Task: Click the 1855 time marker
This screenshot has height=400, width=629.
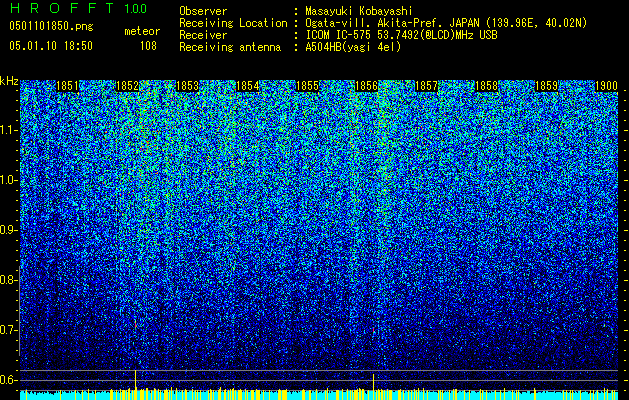Action: click(307, 86)
